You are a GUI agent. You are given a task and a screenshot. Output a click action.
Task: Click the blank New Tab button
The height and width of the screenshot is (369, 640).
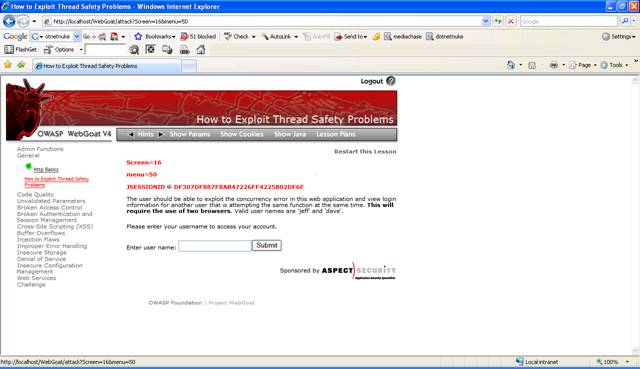pyautogui.click(x=189, y=66)
